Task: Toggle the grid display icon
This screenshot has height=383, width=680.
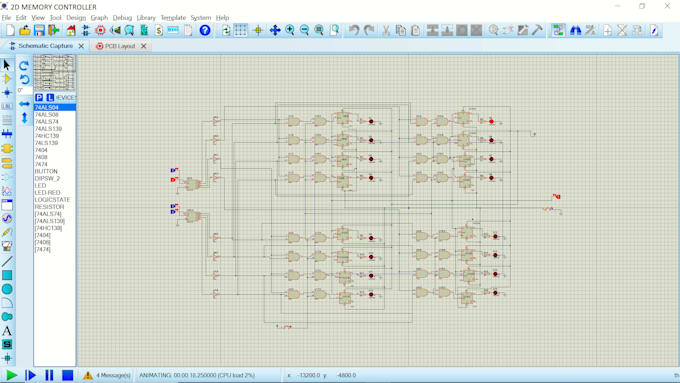Action: [x=241, y=30]
